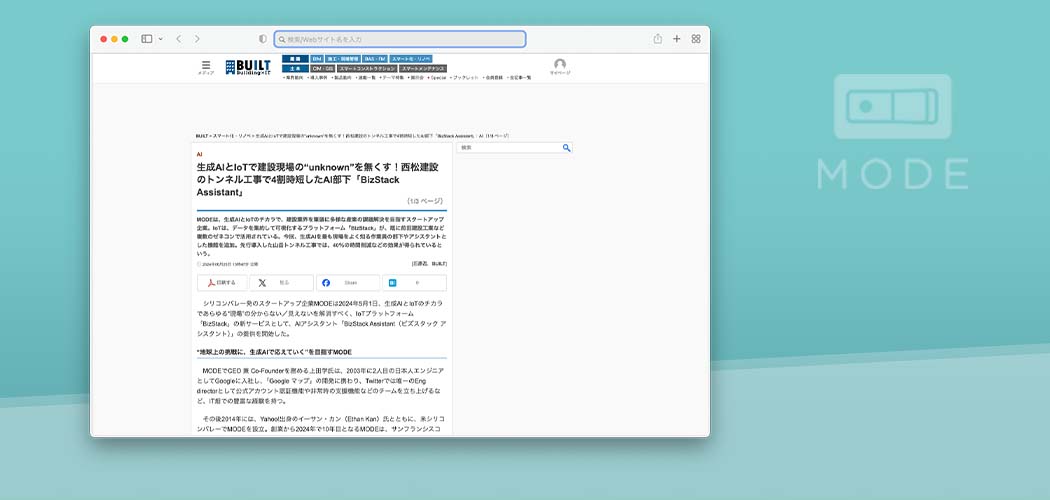
Task: Toggle the Safari sidebar
Action: coord(146,39)
